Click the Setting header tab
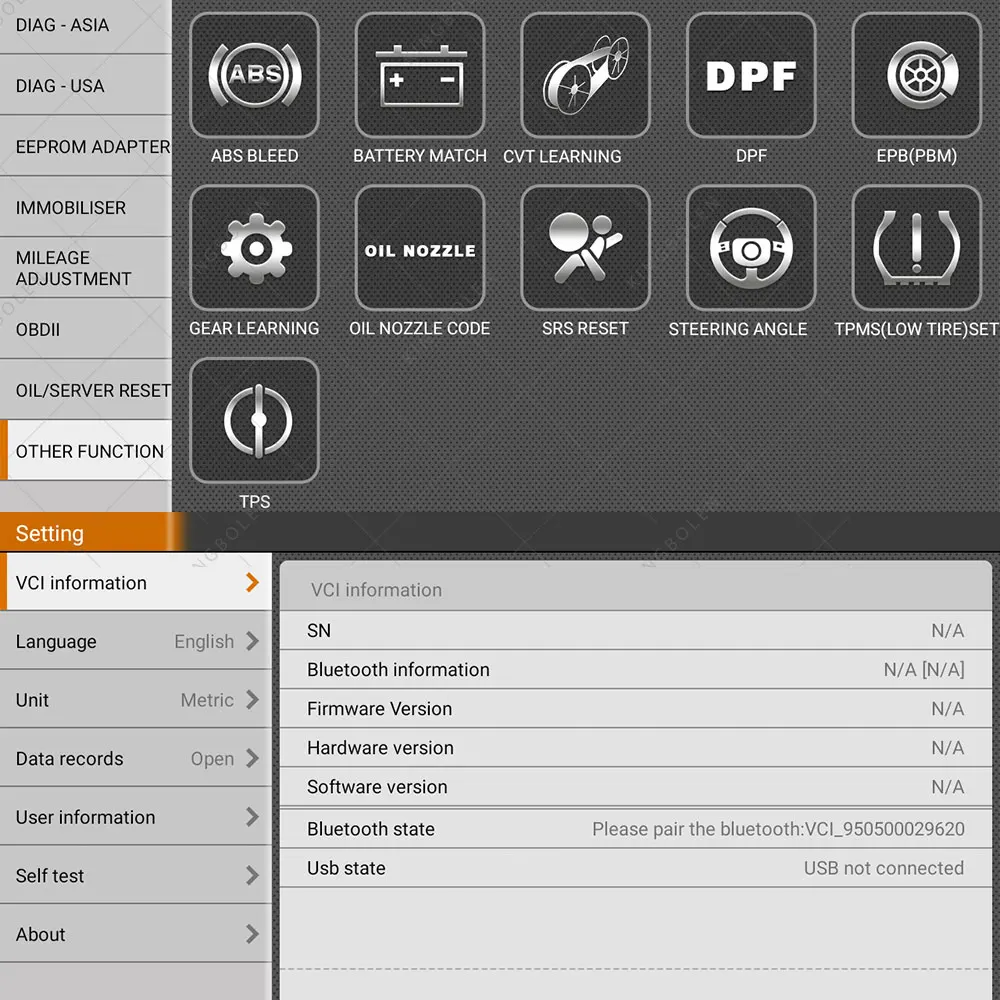The height and width of the screenshot is (1000, 1000). (89, 533)
